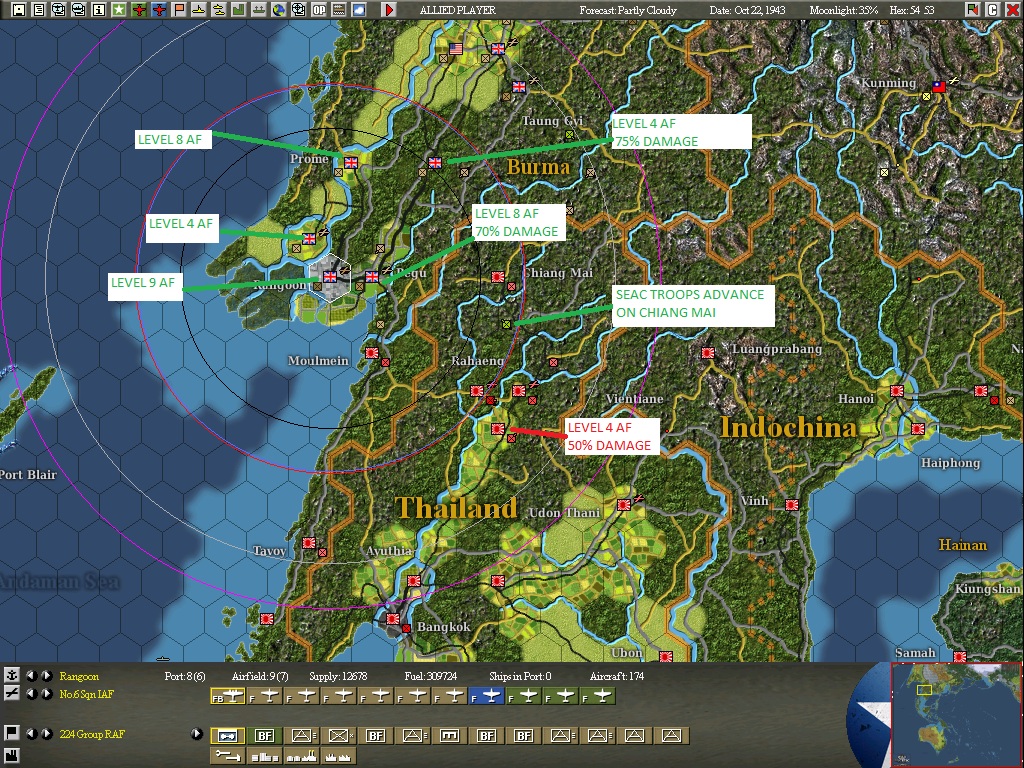Click the factory with yellow smokestacks icon
Image resolution: width=1024 pixels, height=768 pixels.
[302, 756]
